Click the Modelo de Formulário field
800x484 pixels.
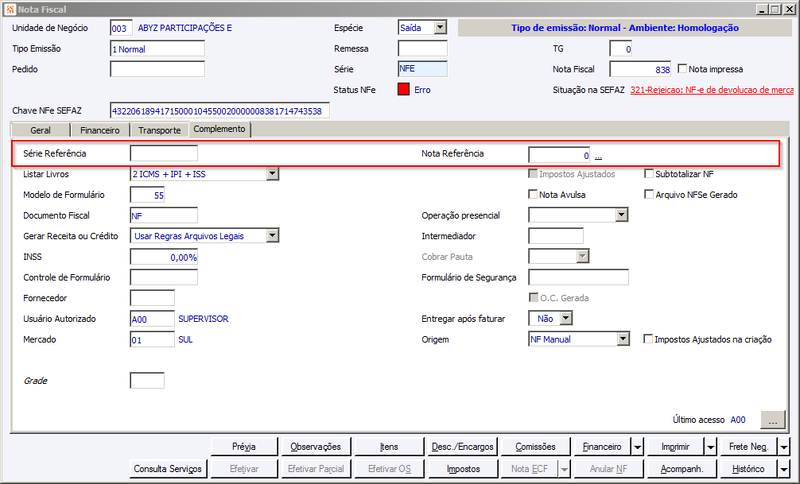(147, 195)
